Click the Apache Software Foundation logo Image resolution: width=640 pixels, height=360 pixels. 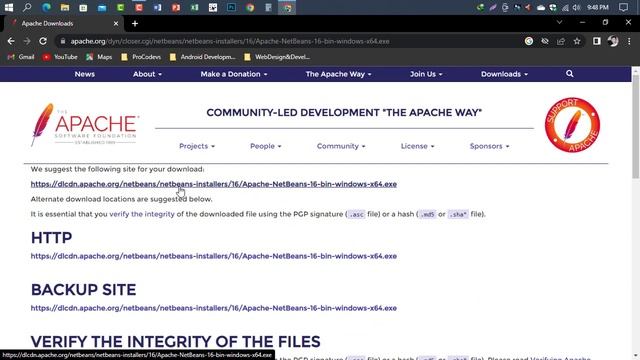[85, 124]
